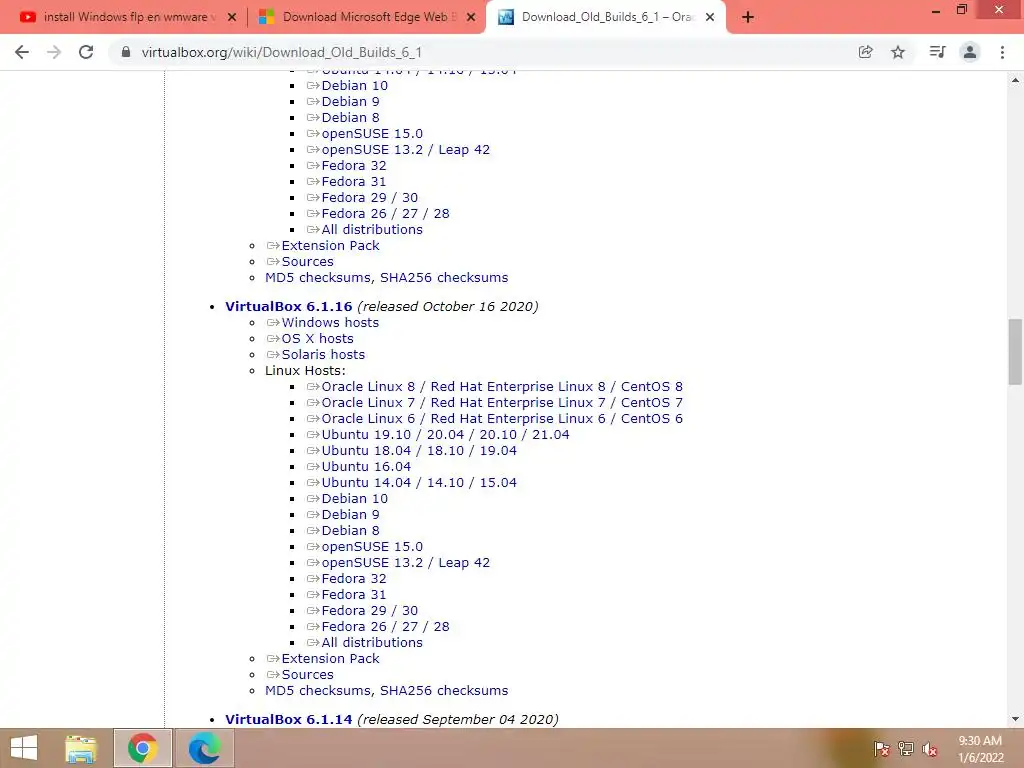Screen dimensions: 1024x768
Task: Select the Download_Old_Builds_6_1 tab
Action: [605, 18]
